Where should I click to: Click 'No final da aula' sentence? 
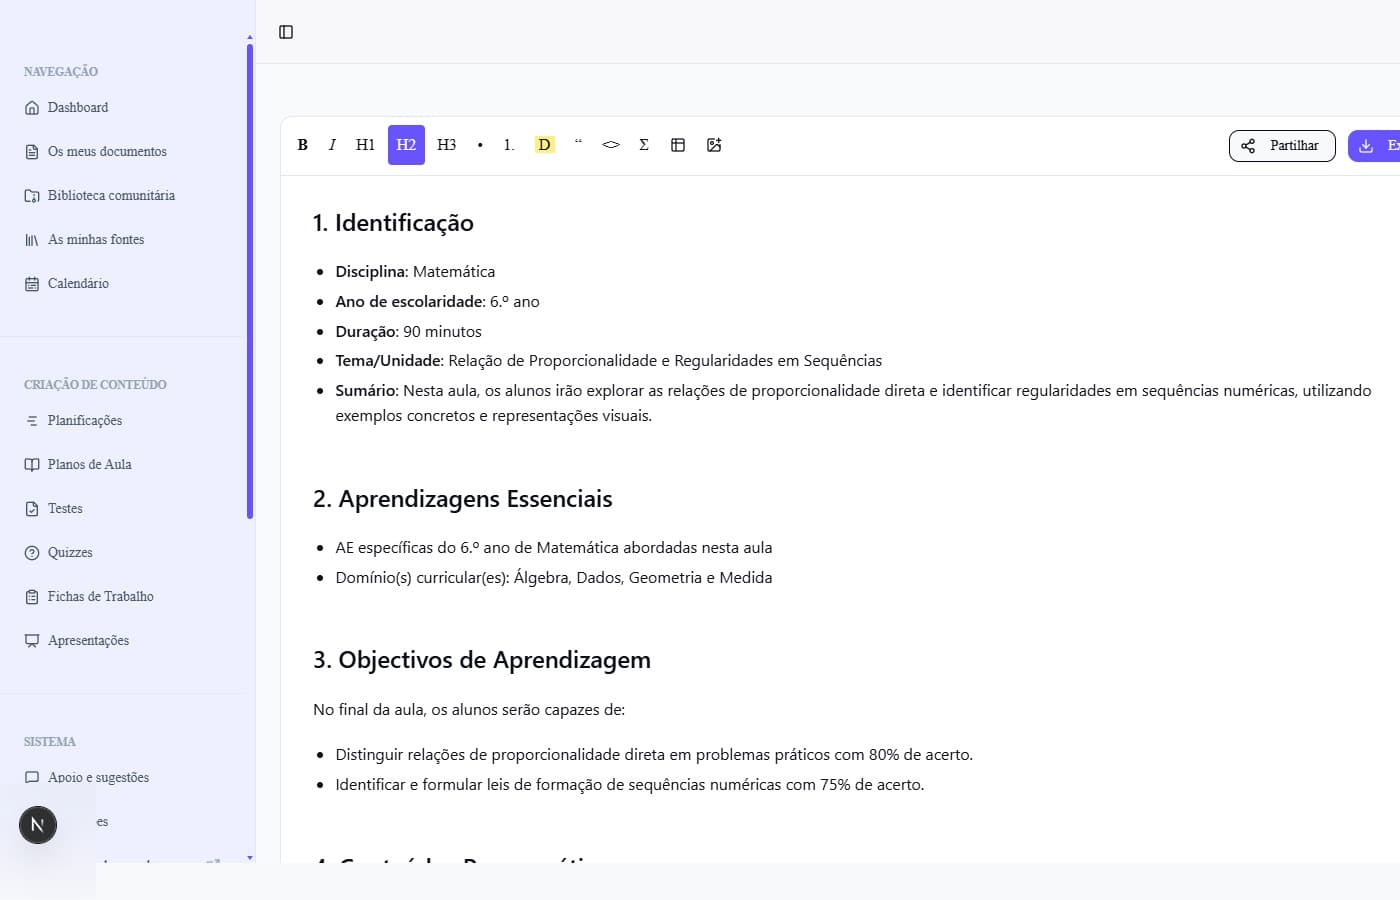pyautogui.click(x=469, y=710)
